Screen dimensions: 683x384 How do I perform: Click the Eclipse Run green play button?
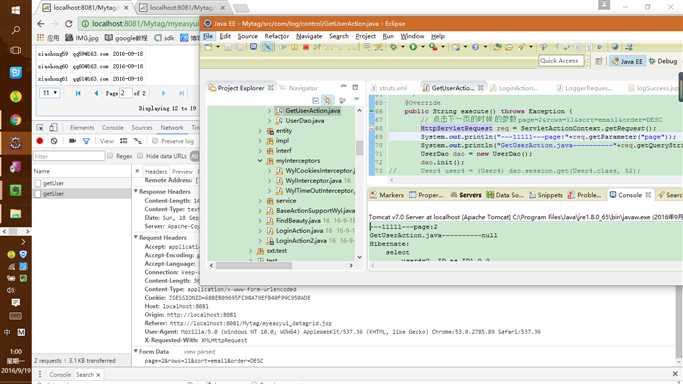click(413, 47)
